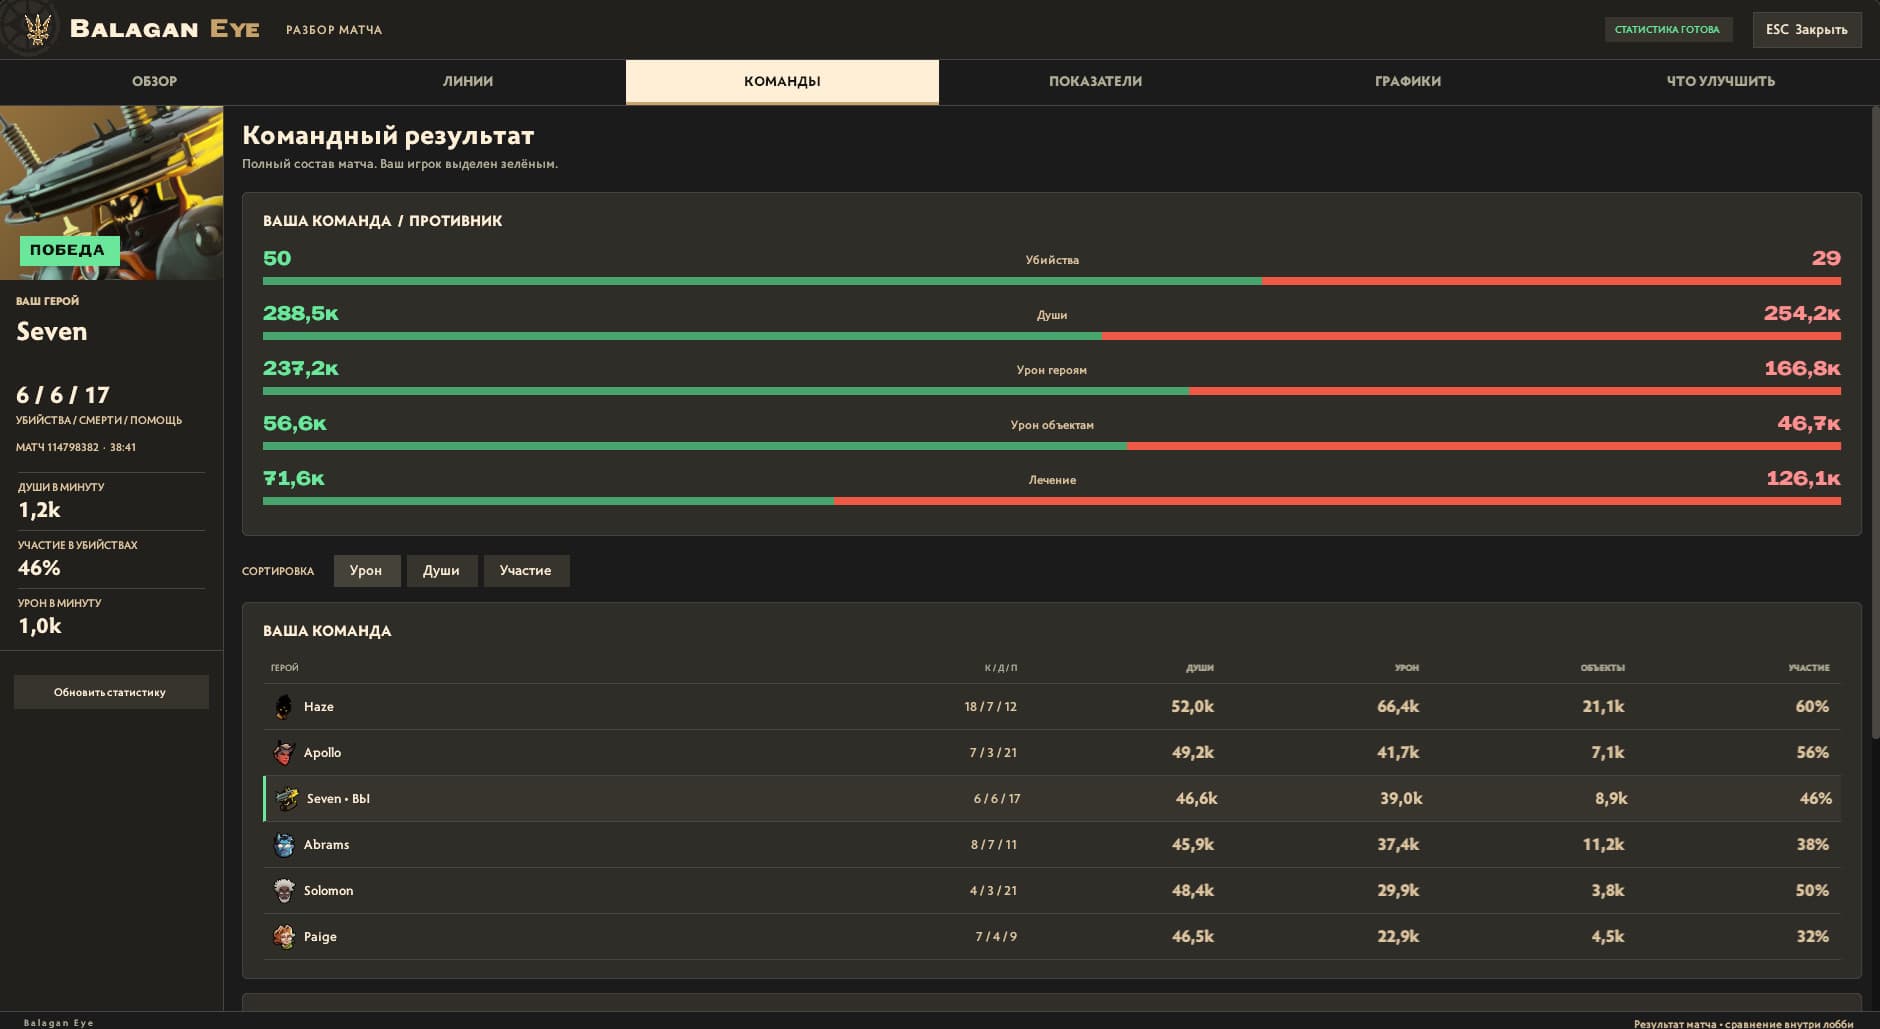This screenshot has width=1880, height=1029.
Task: Click team souls value 288,5k
Action: click(x=301, y=314)
